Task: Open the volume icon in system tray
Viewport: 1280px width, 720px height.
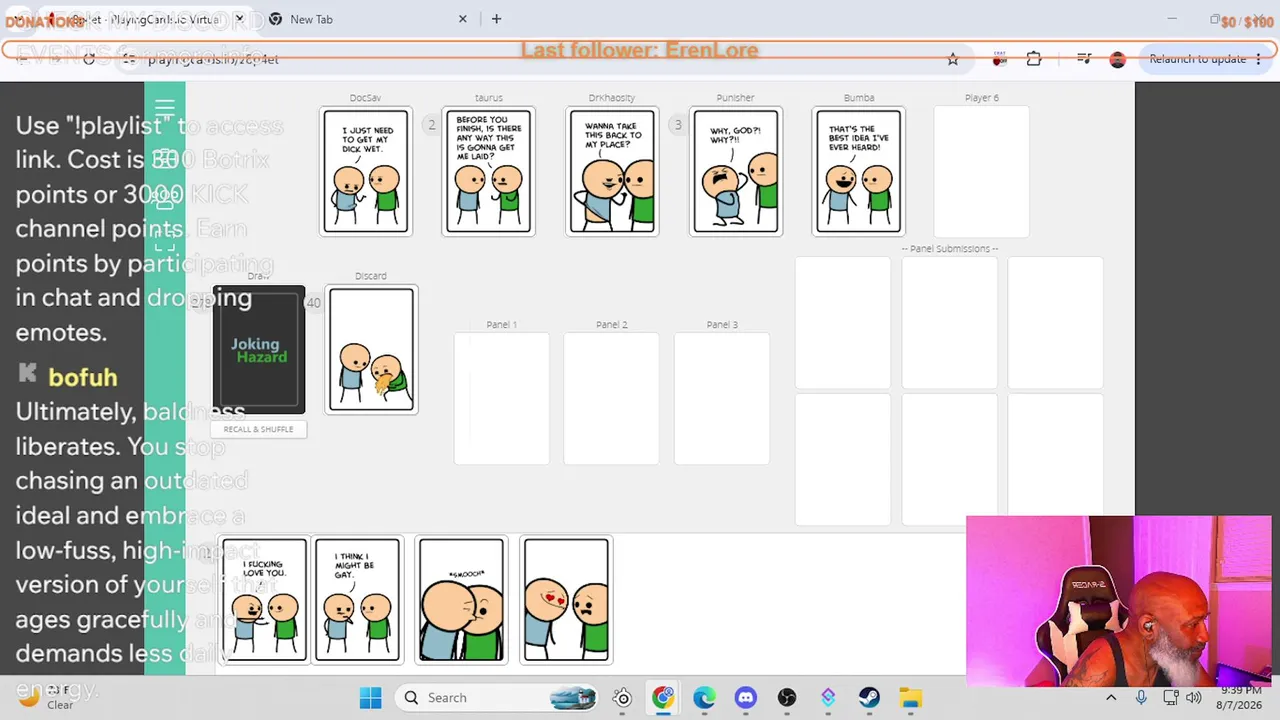Action: click(x=1194, y=698)
